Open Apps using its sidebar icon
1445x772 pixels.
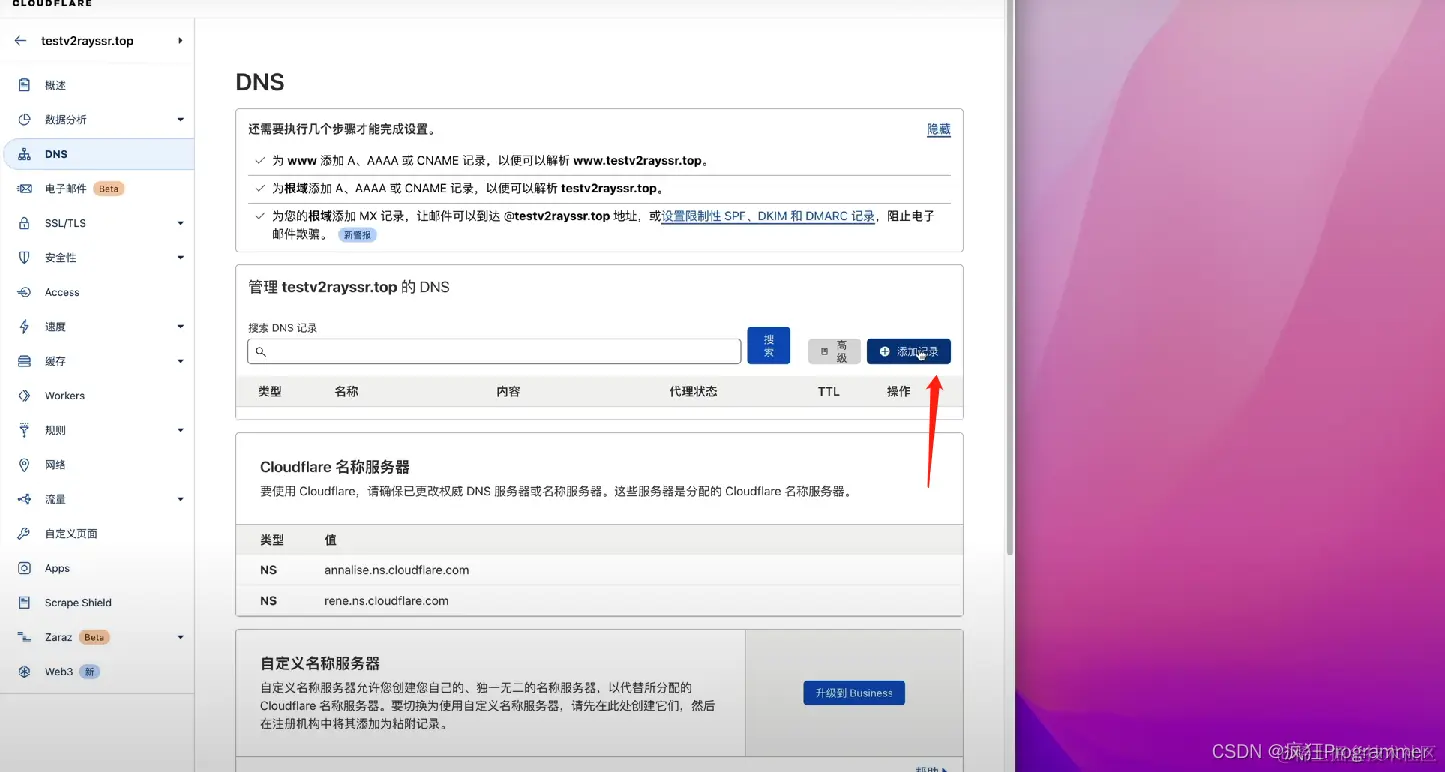point(24,567)
